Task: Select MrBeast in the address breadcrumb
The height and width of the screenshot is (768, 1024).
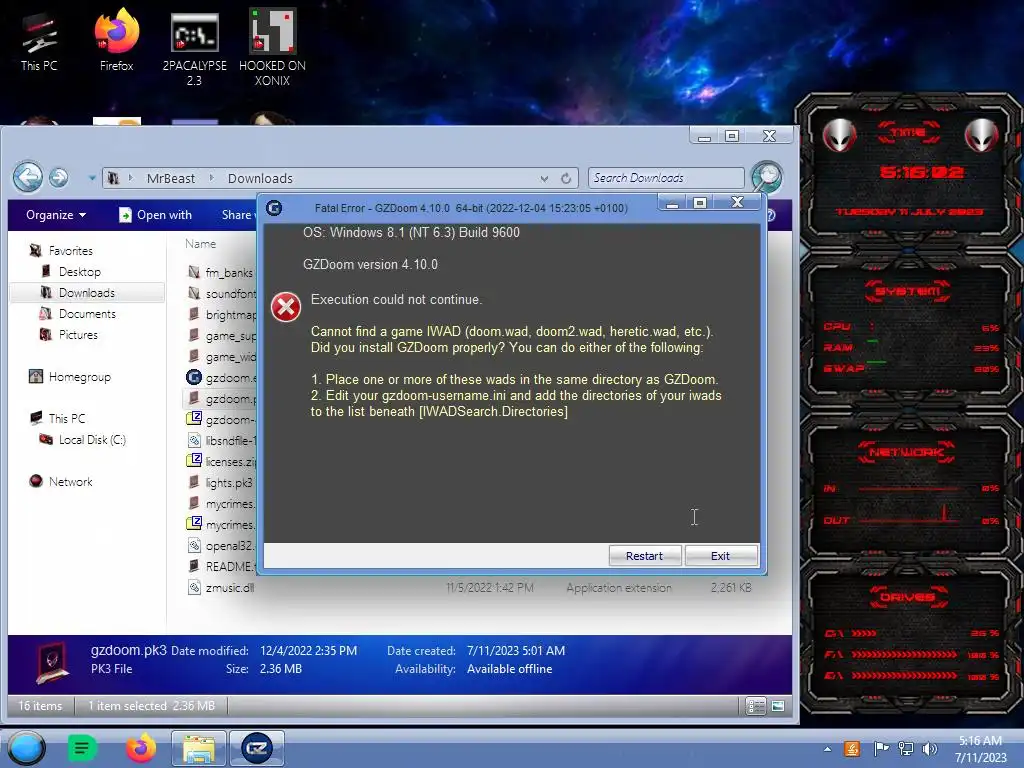Action: coord(170,178)
